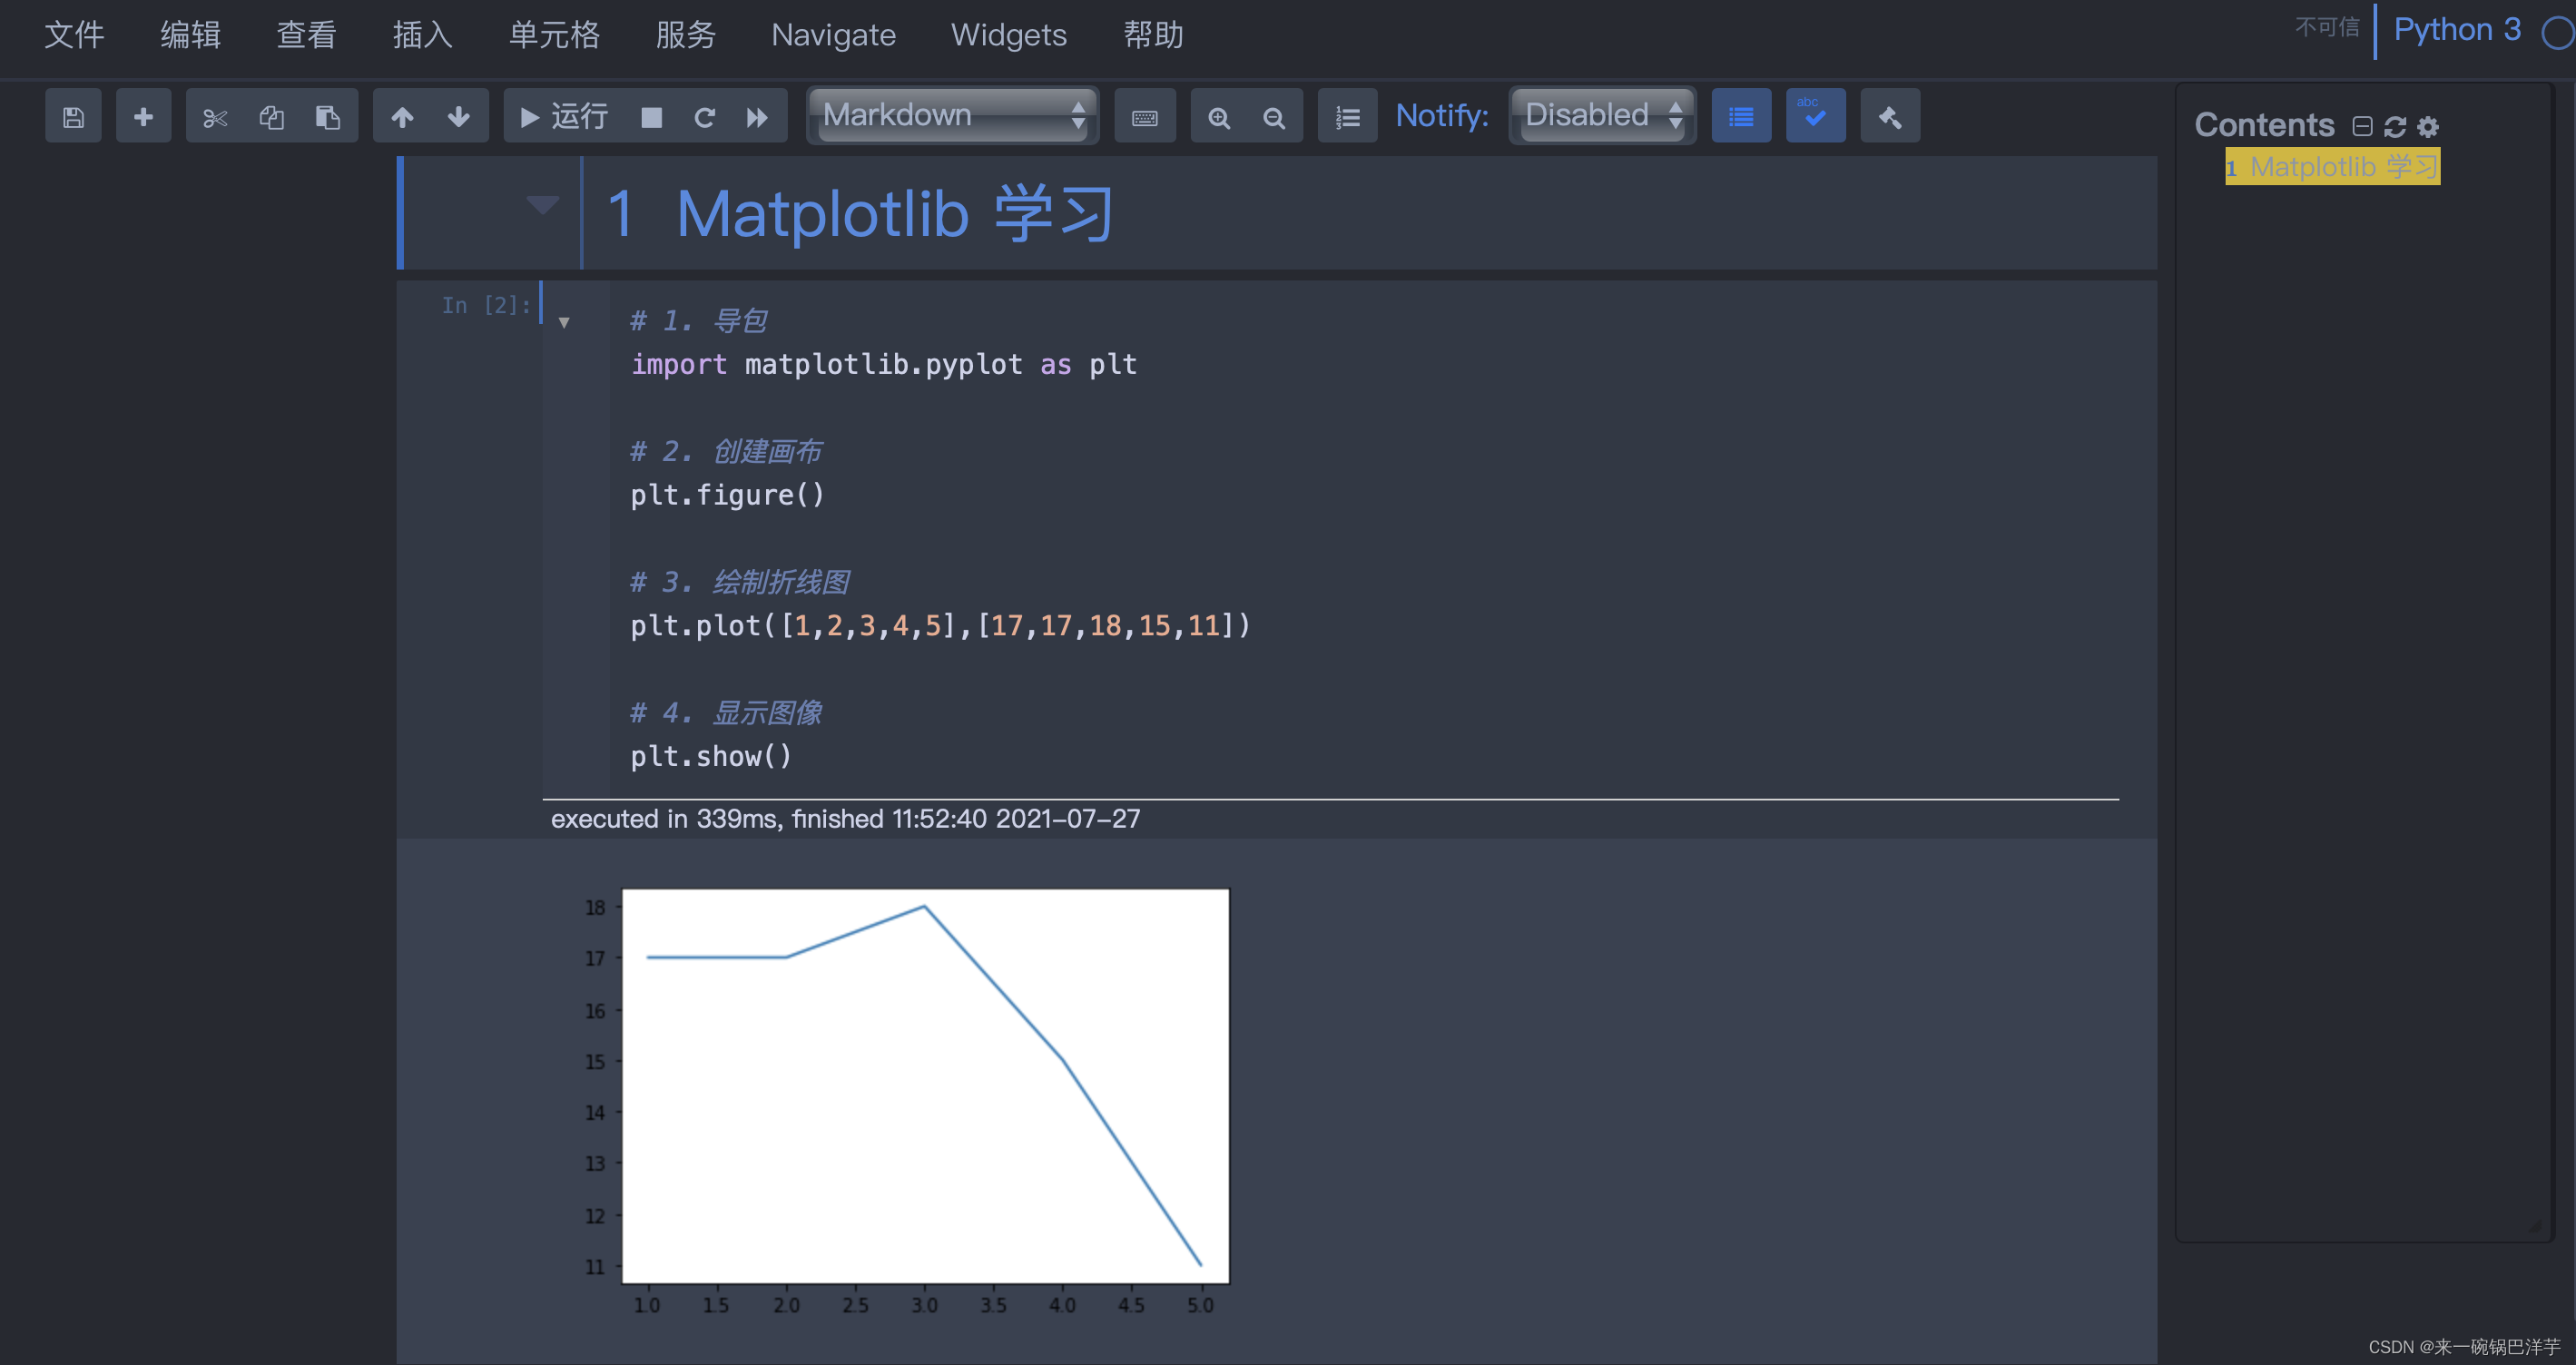
Task: Insert a new cell with plus icon
Action: [x=143, y=117]
